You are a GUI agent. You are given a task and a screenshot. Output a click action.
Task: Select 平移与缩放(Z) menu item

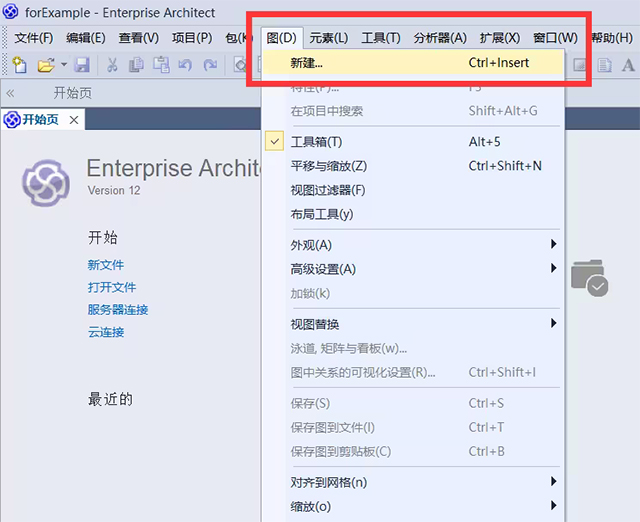click(413, 166)
